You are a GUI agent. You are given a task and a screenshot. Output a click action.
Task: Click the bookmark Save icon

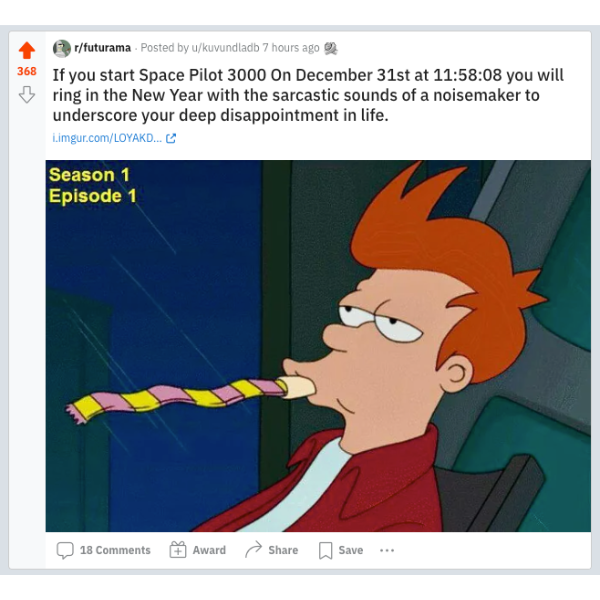(325, 550)
